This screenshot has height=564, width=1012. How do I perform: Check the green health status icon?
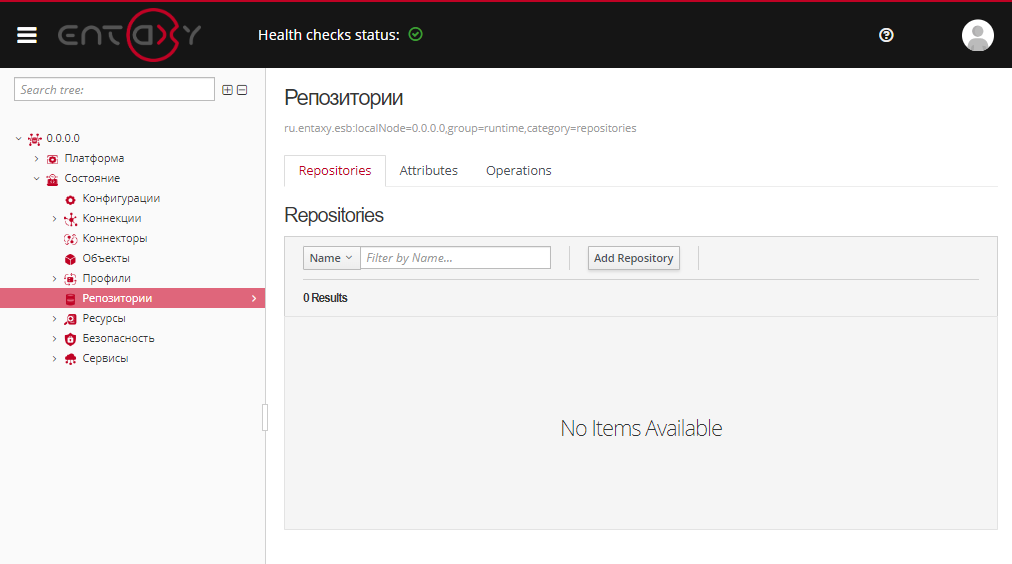[416, 34]
